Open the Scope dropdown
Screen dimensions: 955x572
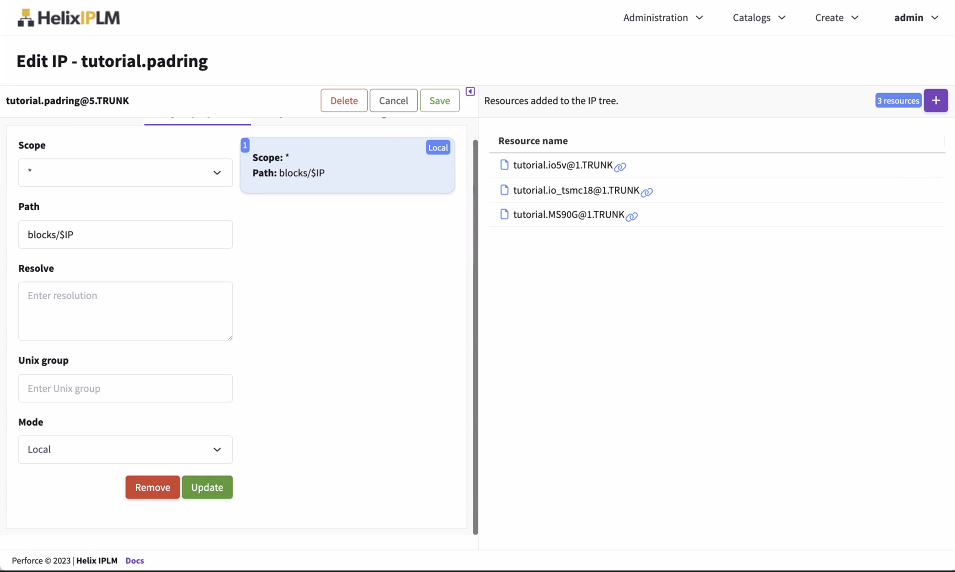125,173
